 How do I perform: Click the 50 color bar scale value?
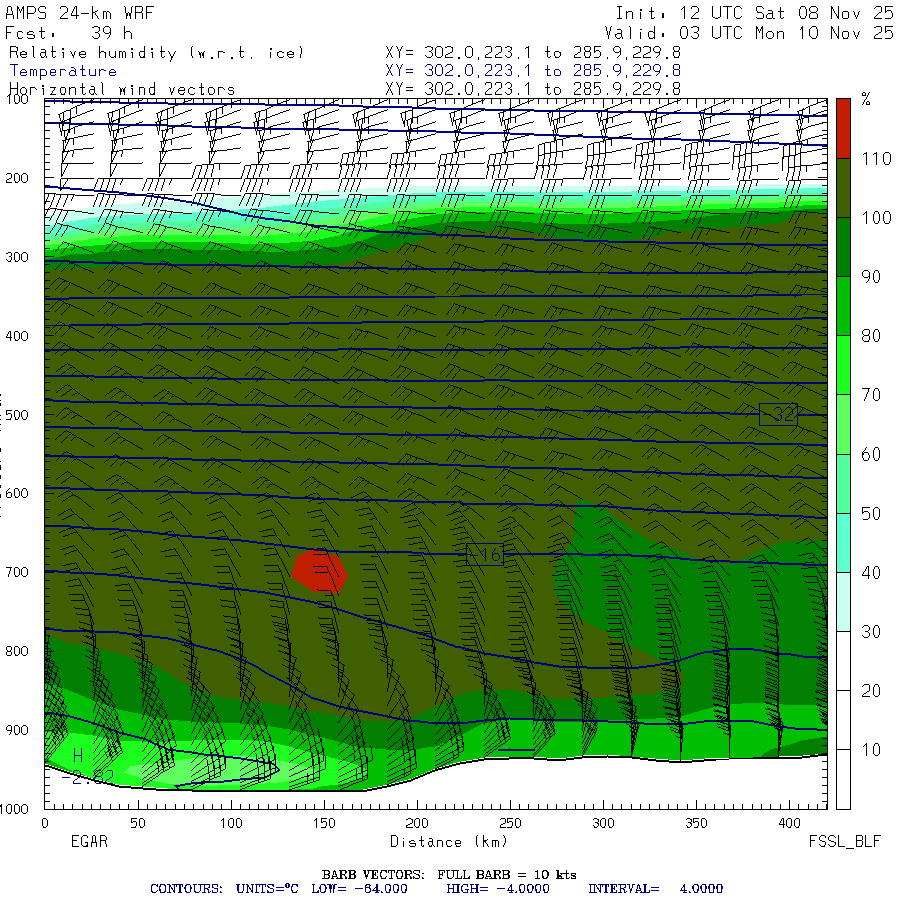point(871,514)
